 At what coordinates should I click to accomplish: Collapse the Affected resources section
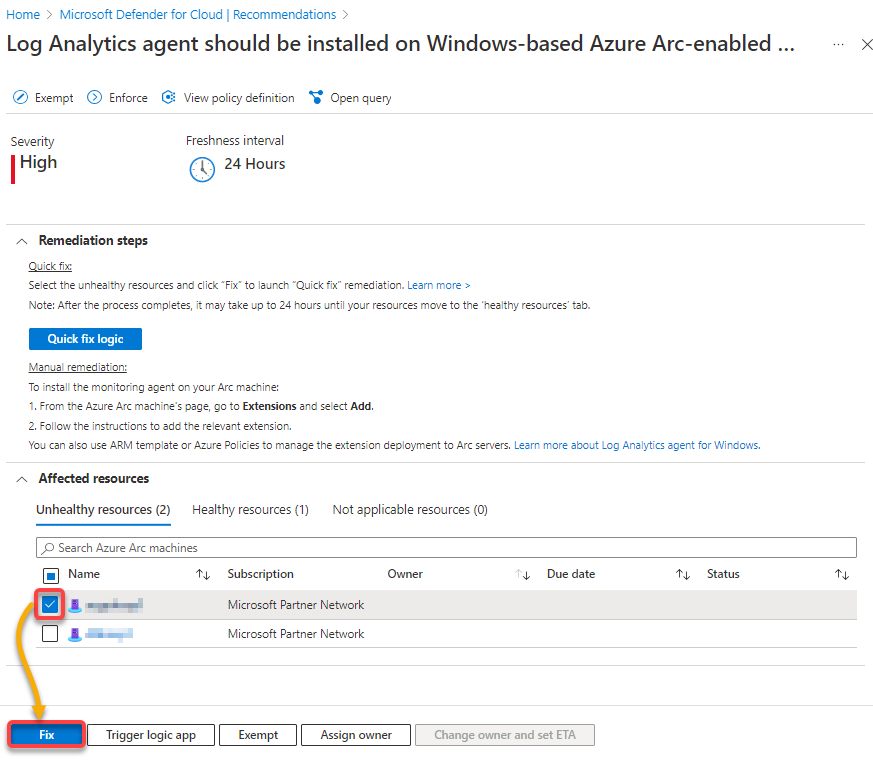pyautogui.click(x=22, y=479)
